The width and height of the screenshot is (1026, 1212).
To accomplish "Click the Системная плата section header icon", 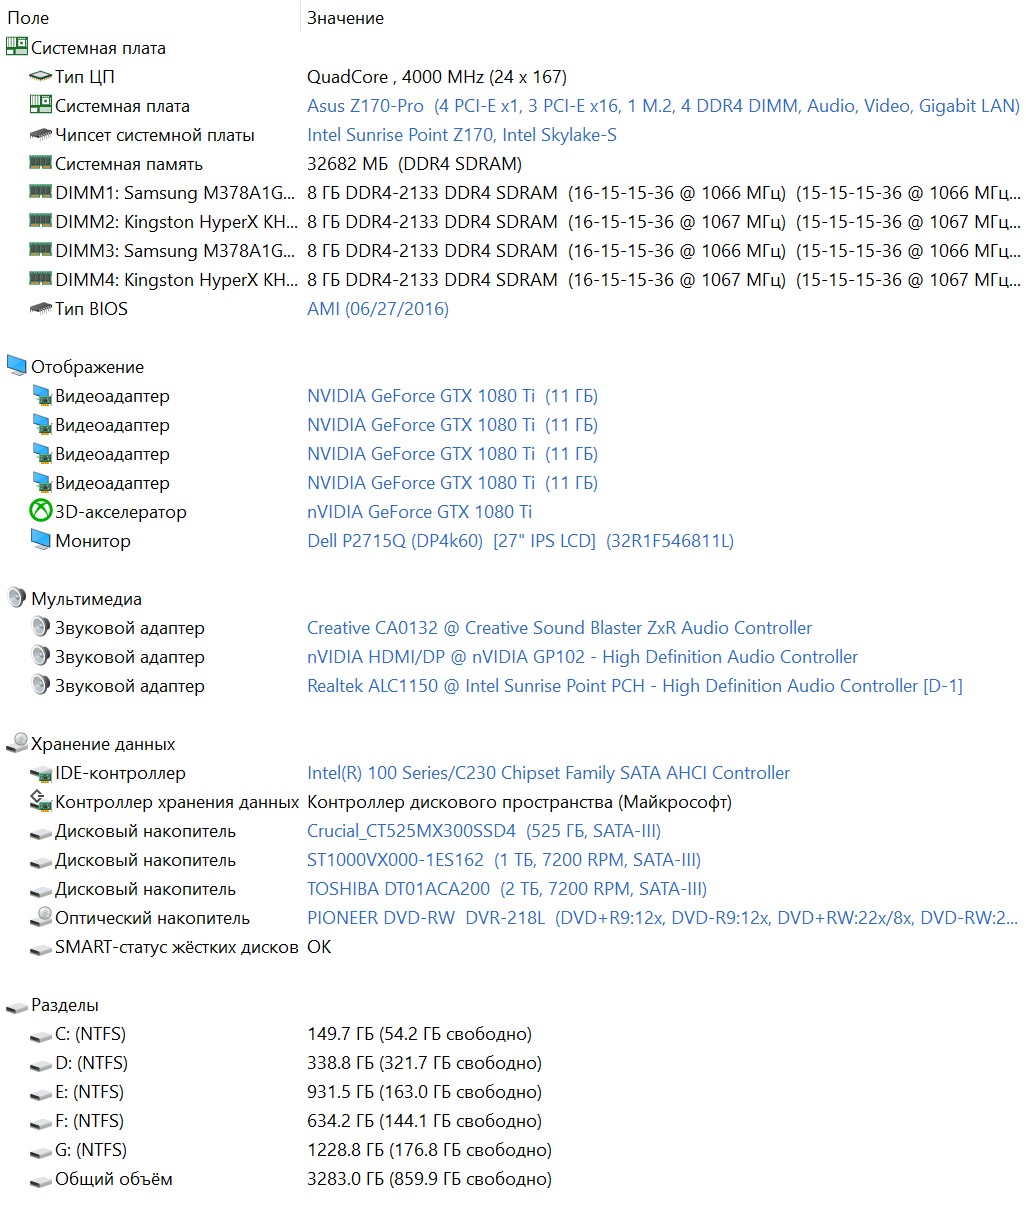I will pos(17,47).
